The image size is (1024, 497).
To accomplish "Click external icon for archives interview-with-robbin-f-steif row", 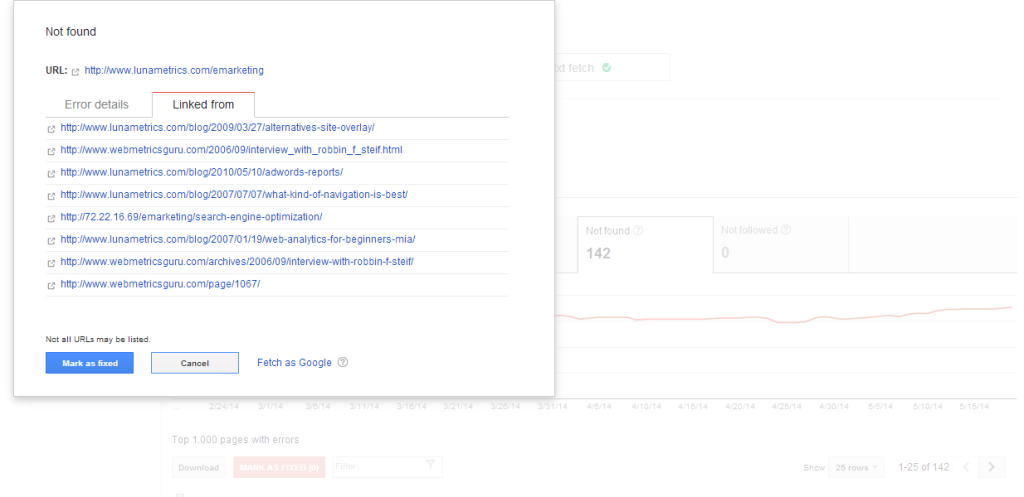I will (x=52, y=263).
